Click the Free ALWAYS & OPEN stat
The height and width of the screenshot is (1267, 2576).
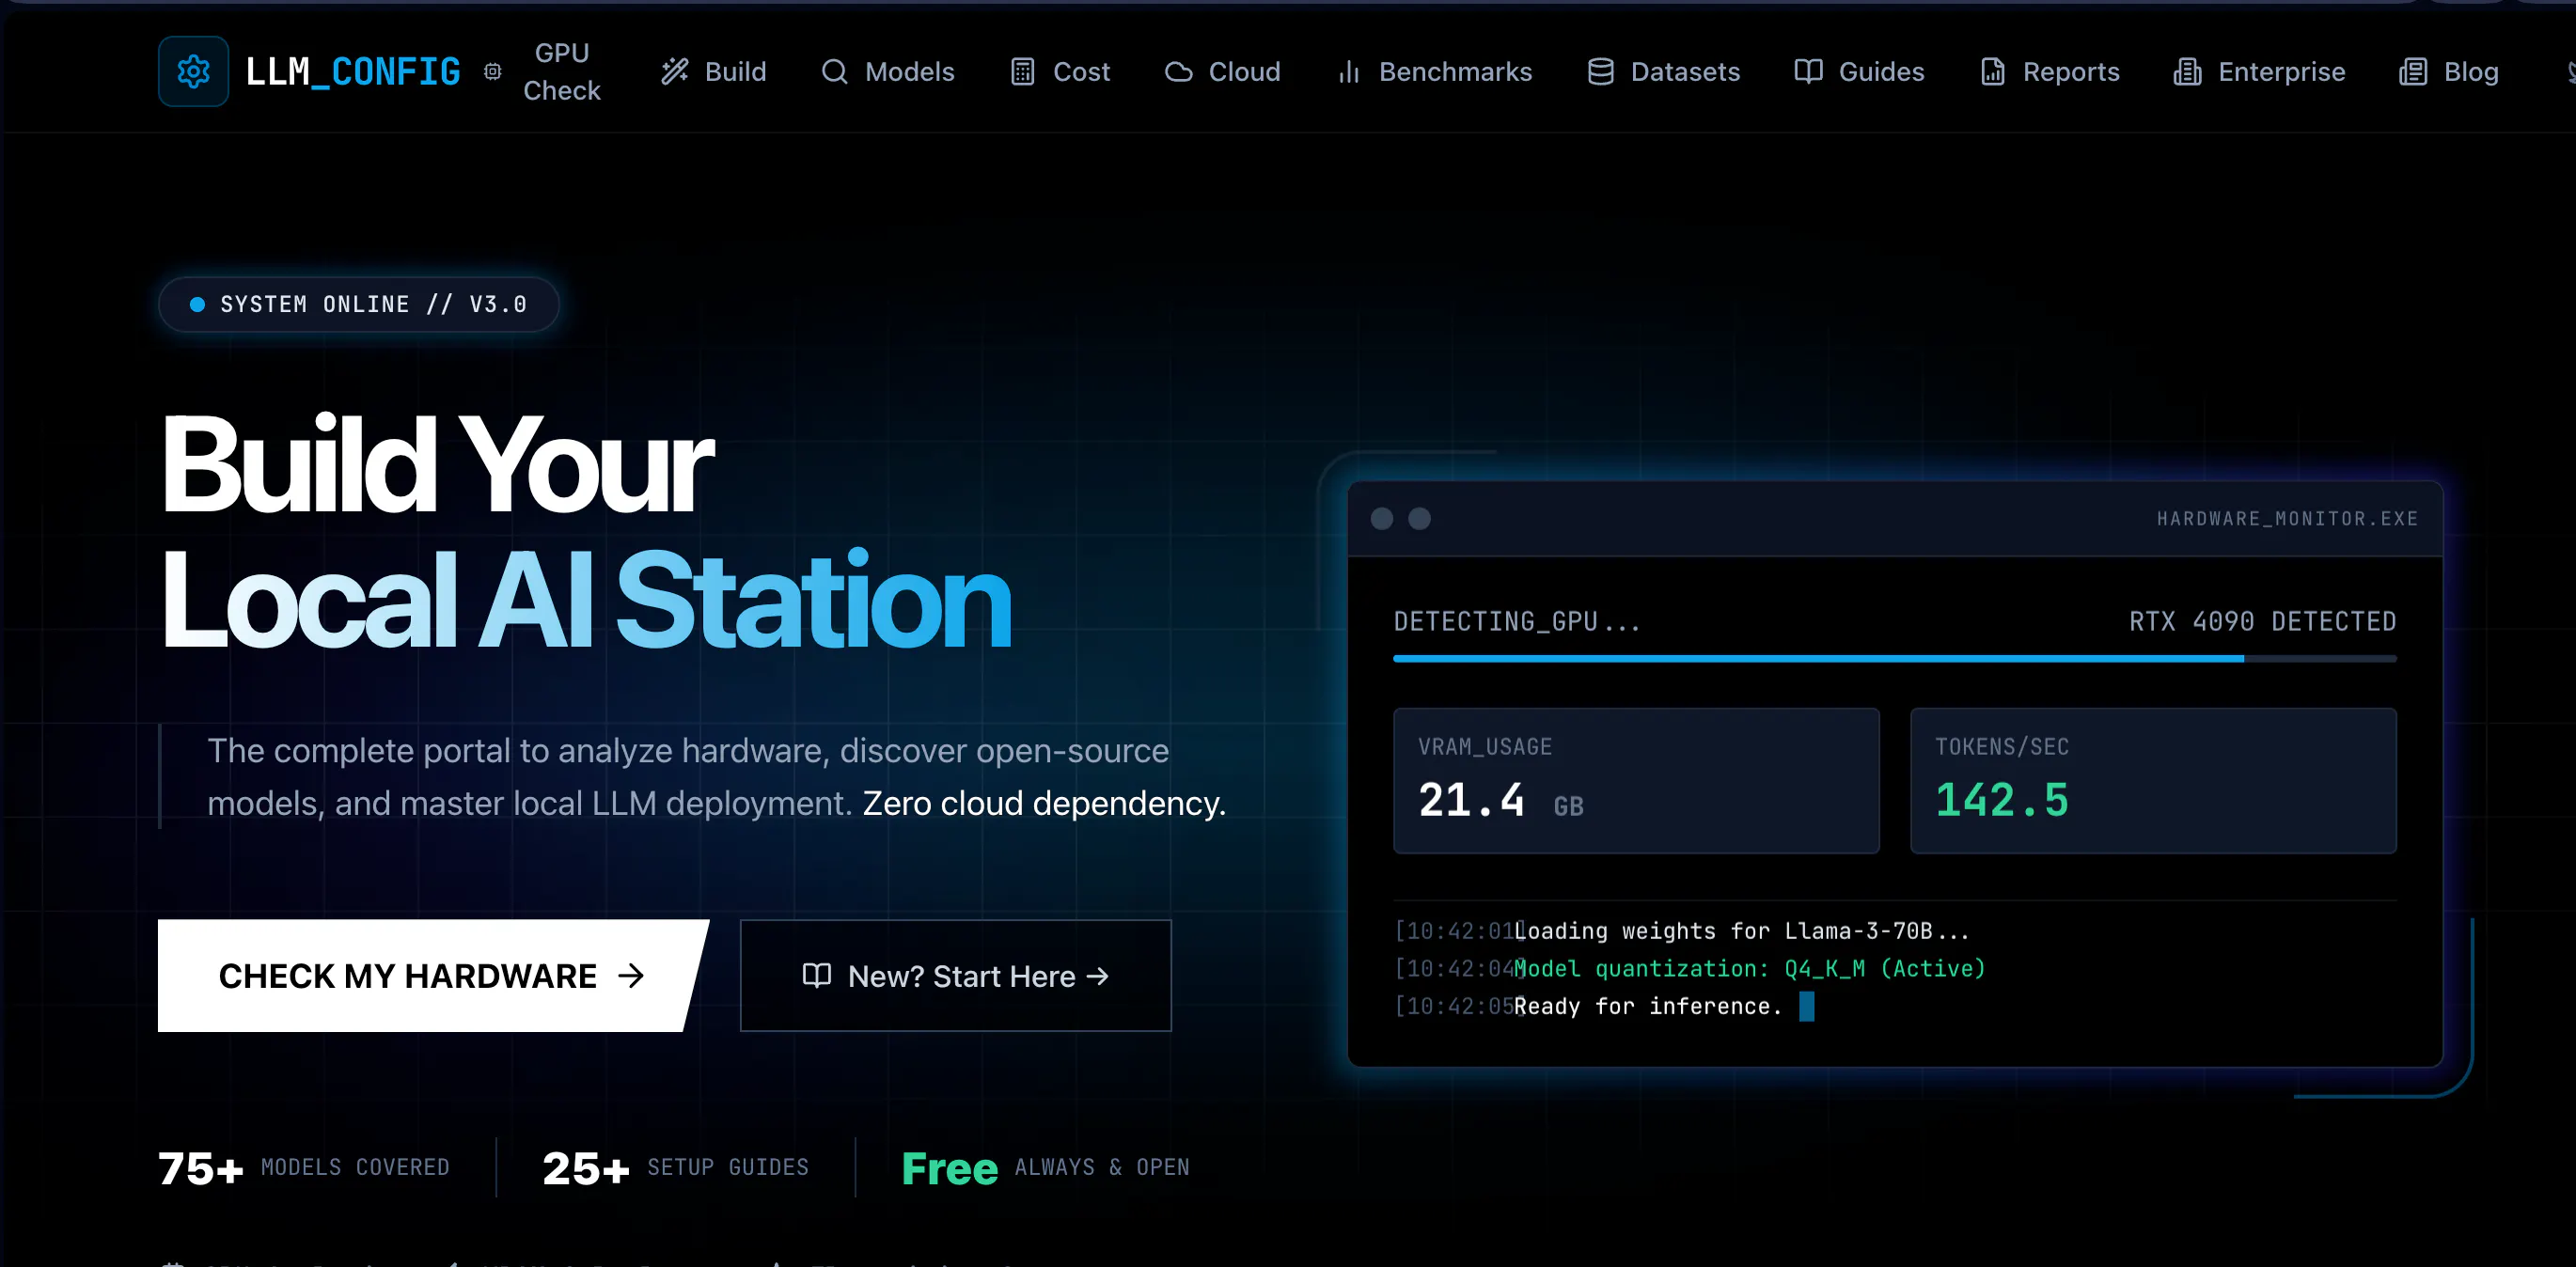(1046, 1168)
